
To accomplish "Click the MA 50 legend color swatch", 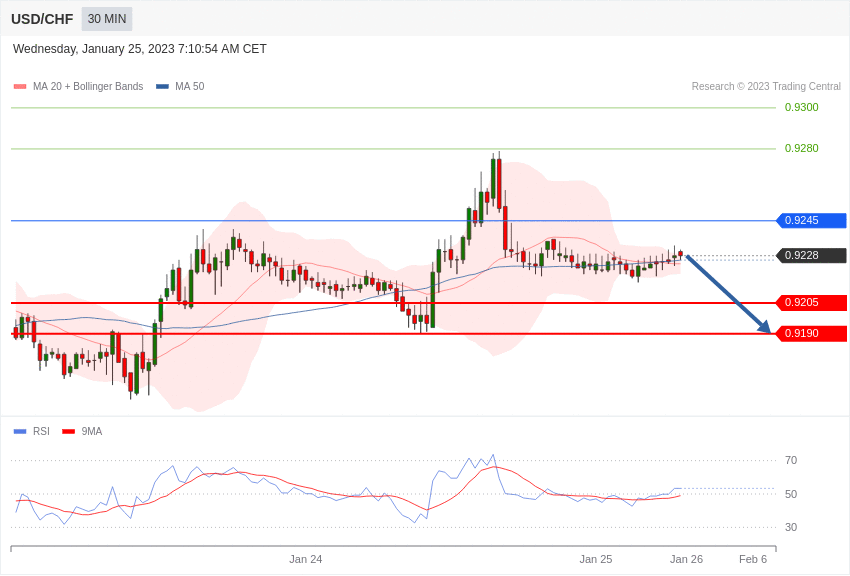I will tap(162, 87).
